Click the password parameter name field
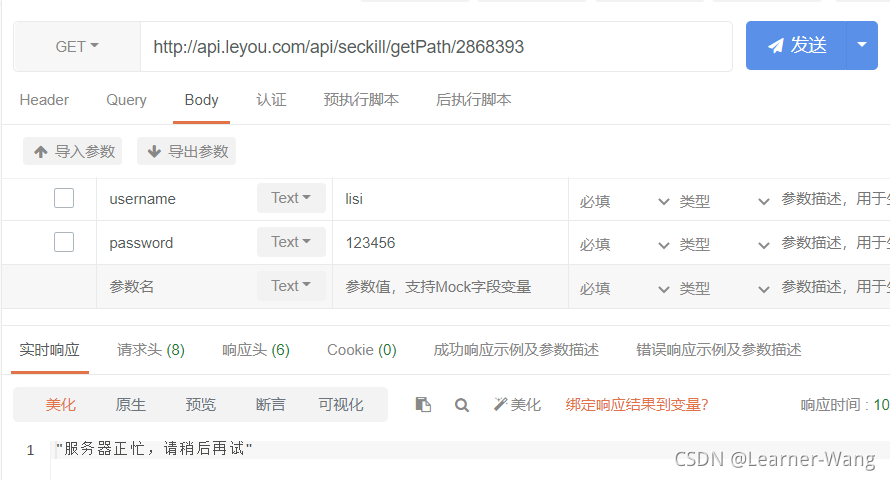890x480 pixels. pos(177,243)
